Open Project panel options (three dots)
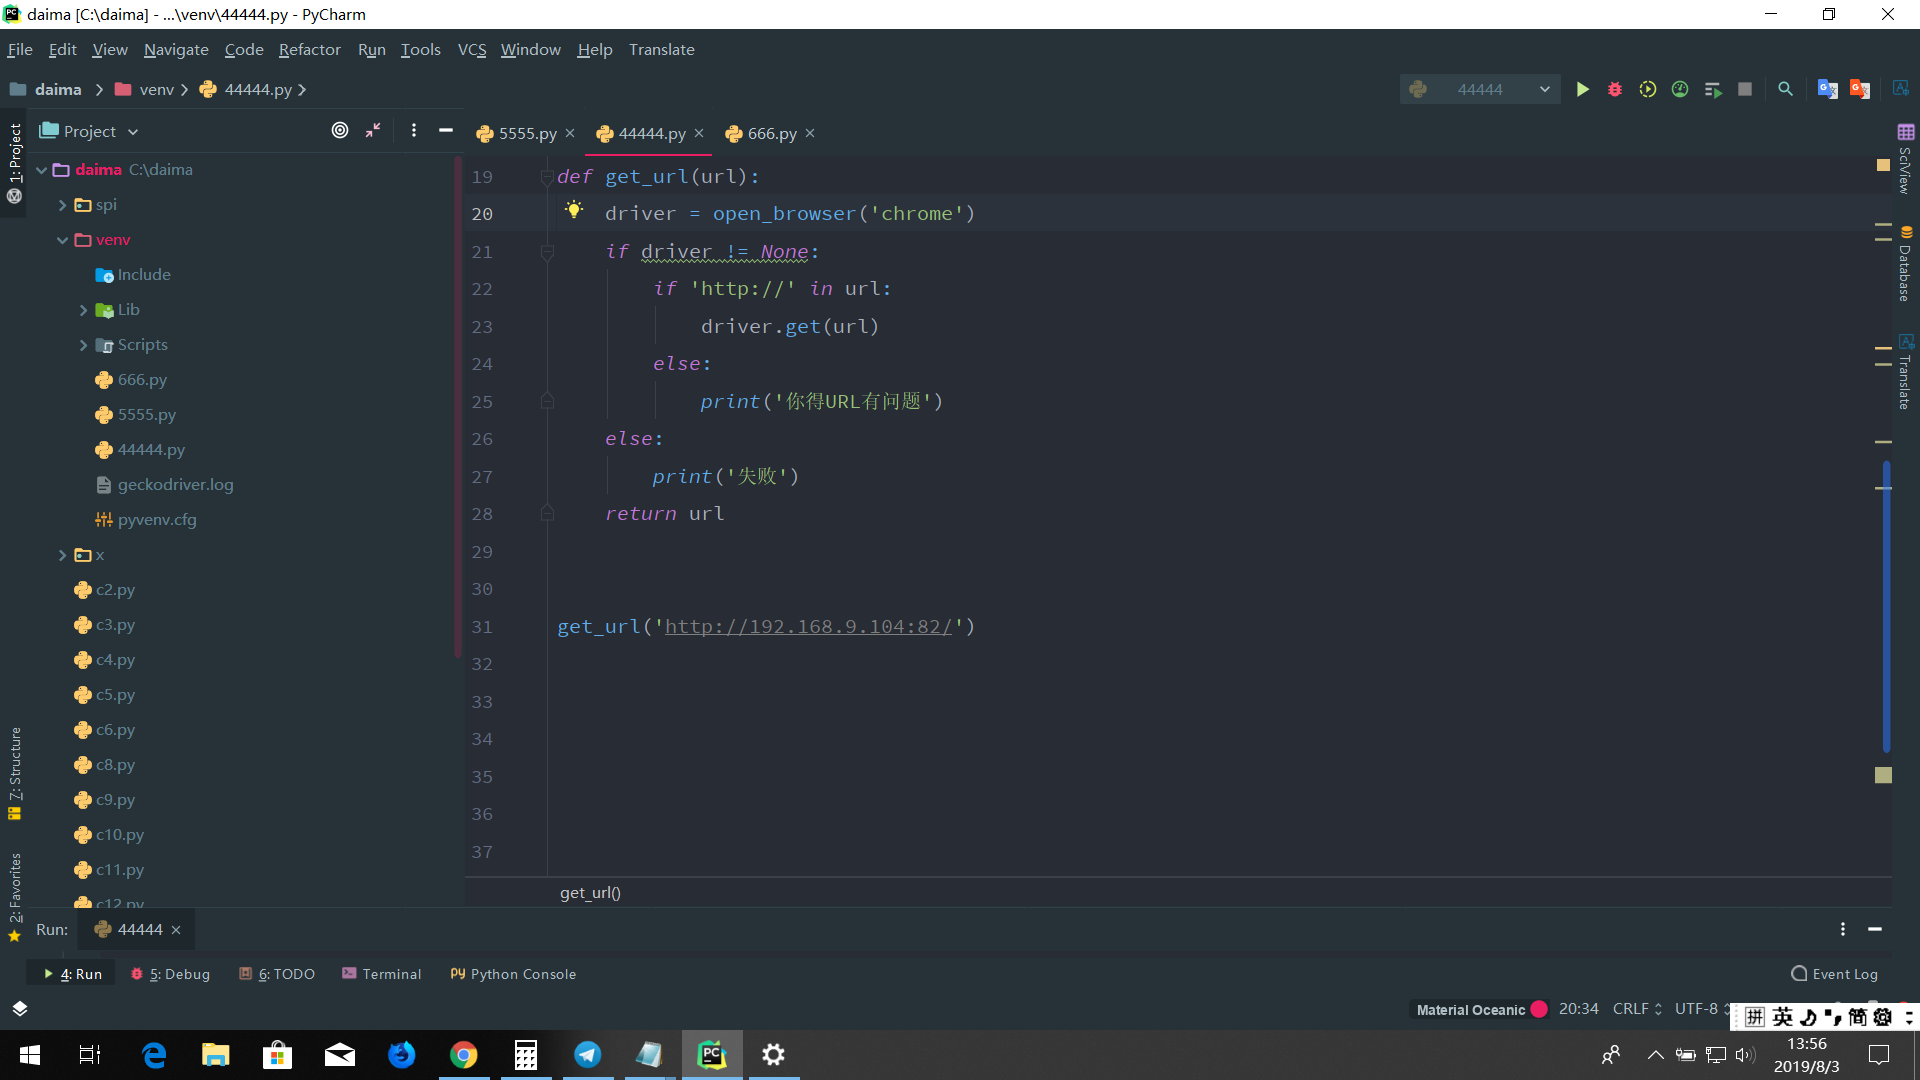The height and width of the screenshot is (1080, 1920). (x=413, y=130)
